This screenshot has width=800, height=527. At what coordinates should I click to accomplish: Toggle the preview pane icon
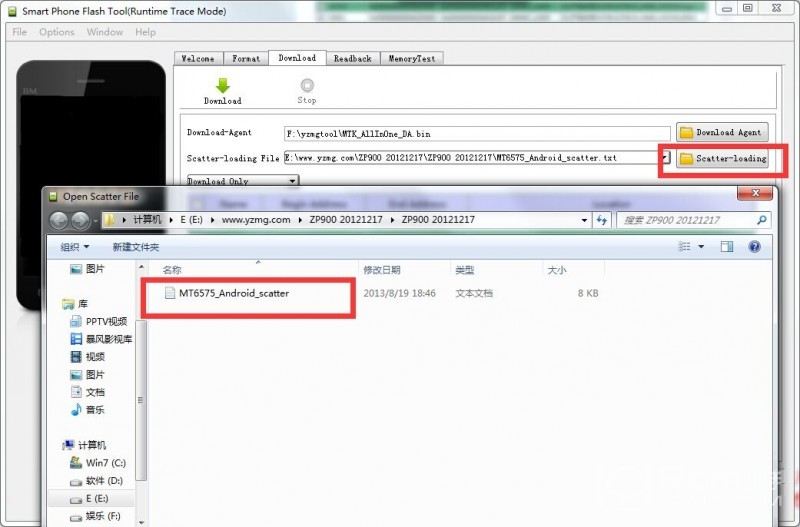(727, 247)
